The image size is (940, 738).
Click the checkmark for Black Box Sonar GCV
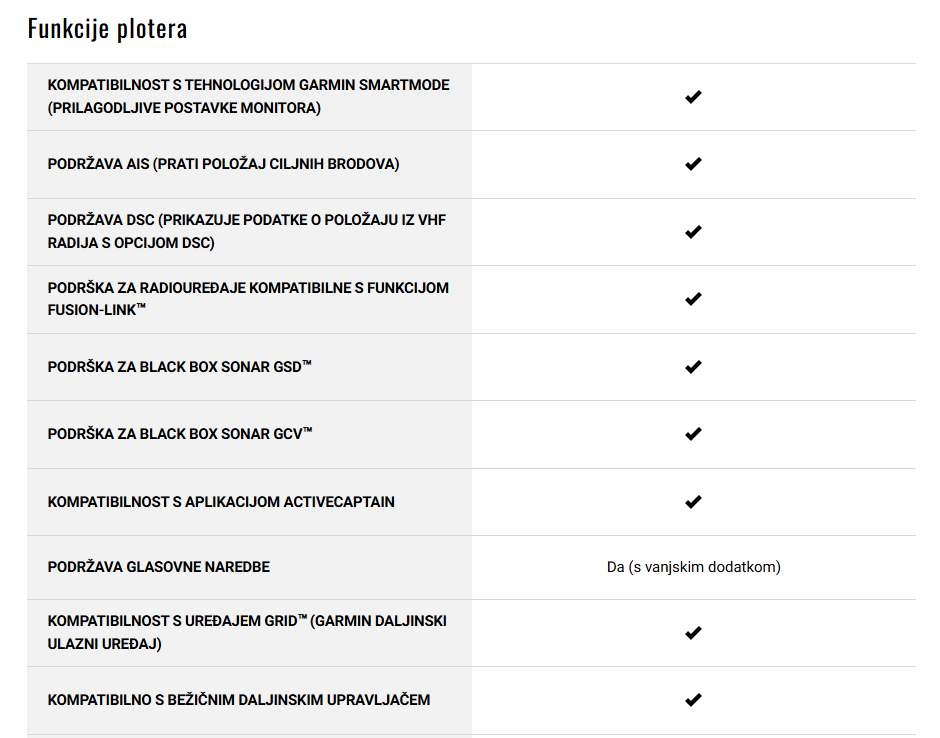[693, 433]
